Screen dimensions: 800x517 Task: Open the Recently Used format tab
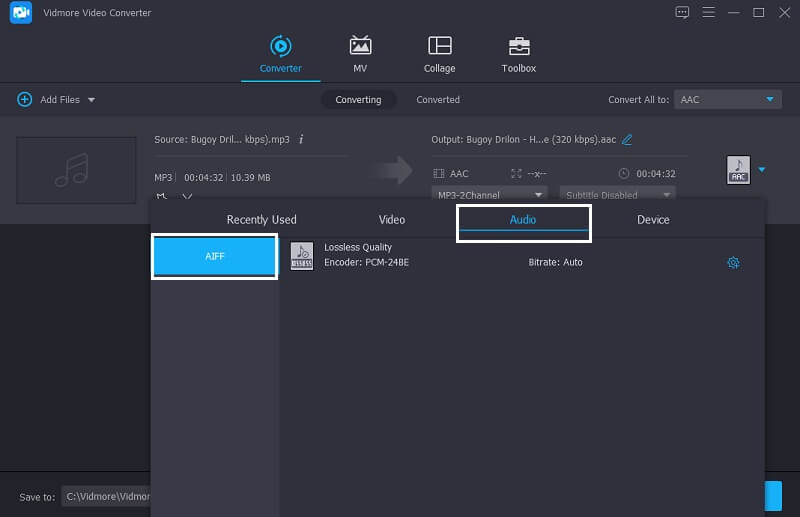click(x=261, y=220)
